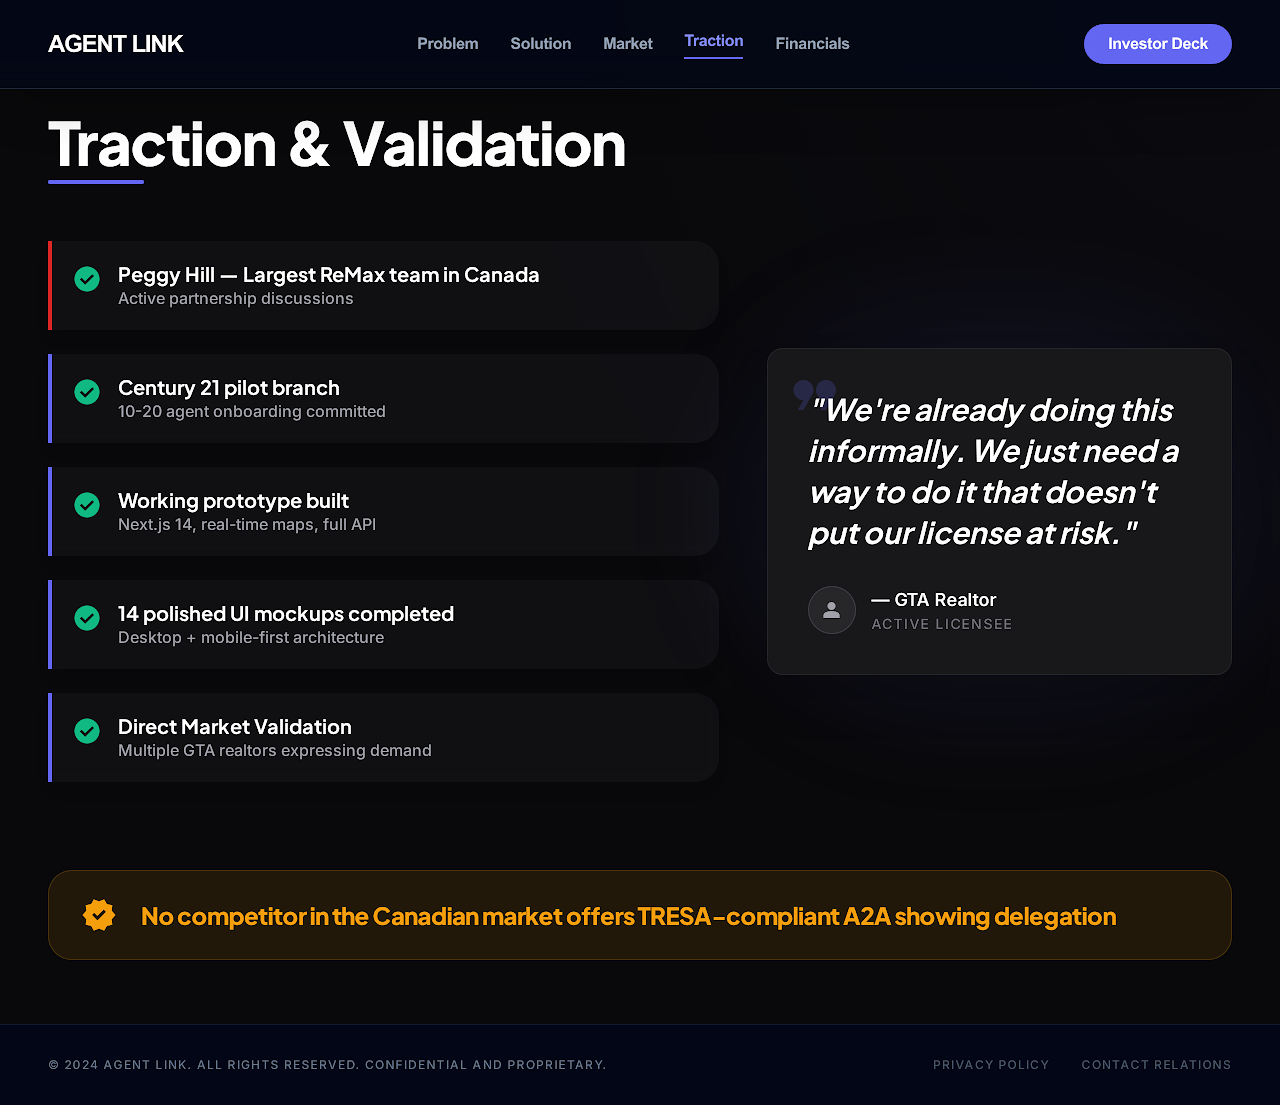
Task: Click the Investor Deck button
Action: click(1157, 44)
